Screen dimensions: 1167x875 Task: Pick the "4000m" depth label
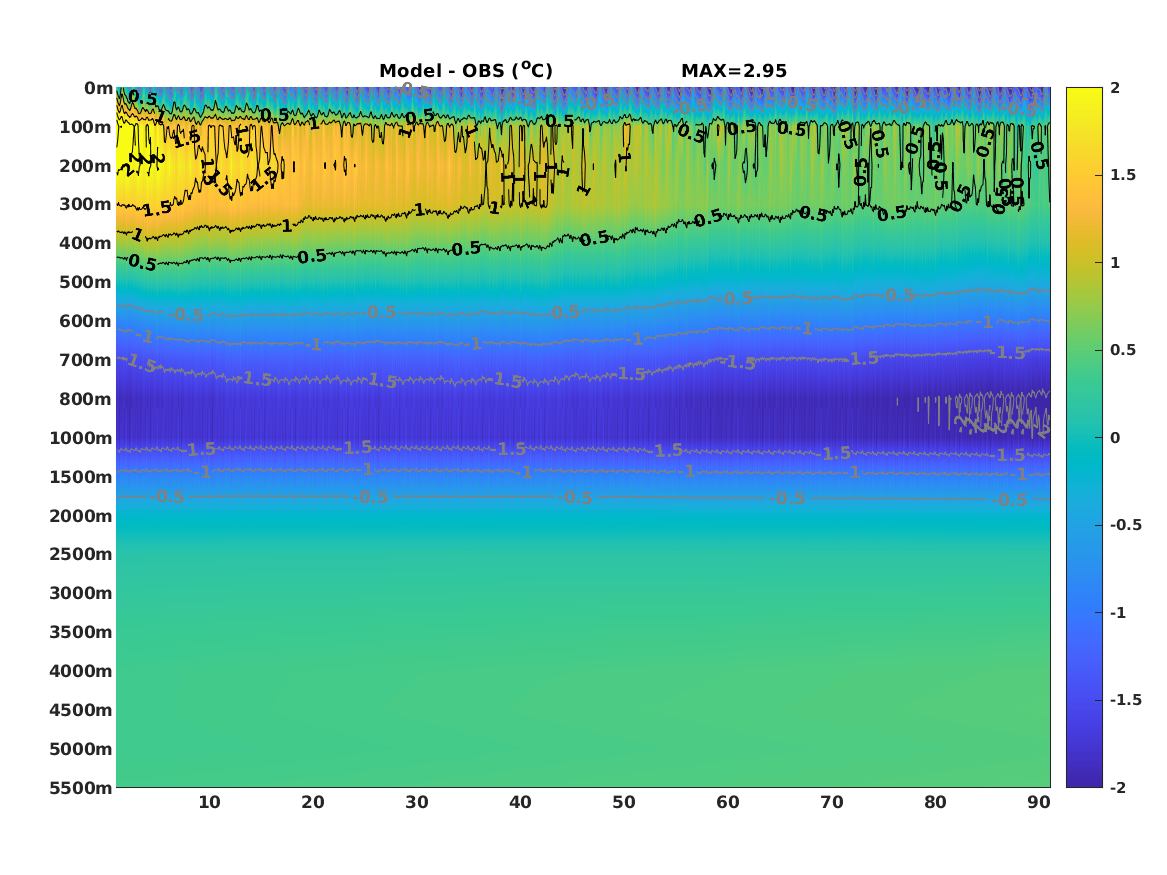point(81,671)
